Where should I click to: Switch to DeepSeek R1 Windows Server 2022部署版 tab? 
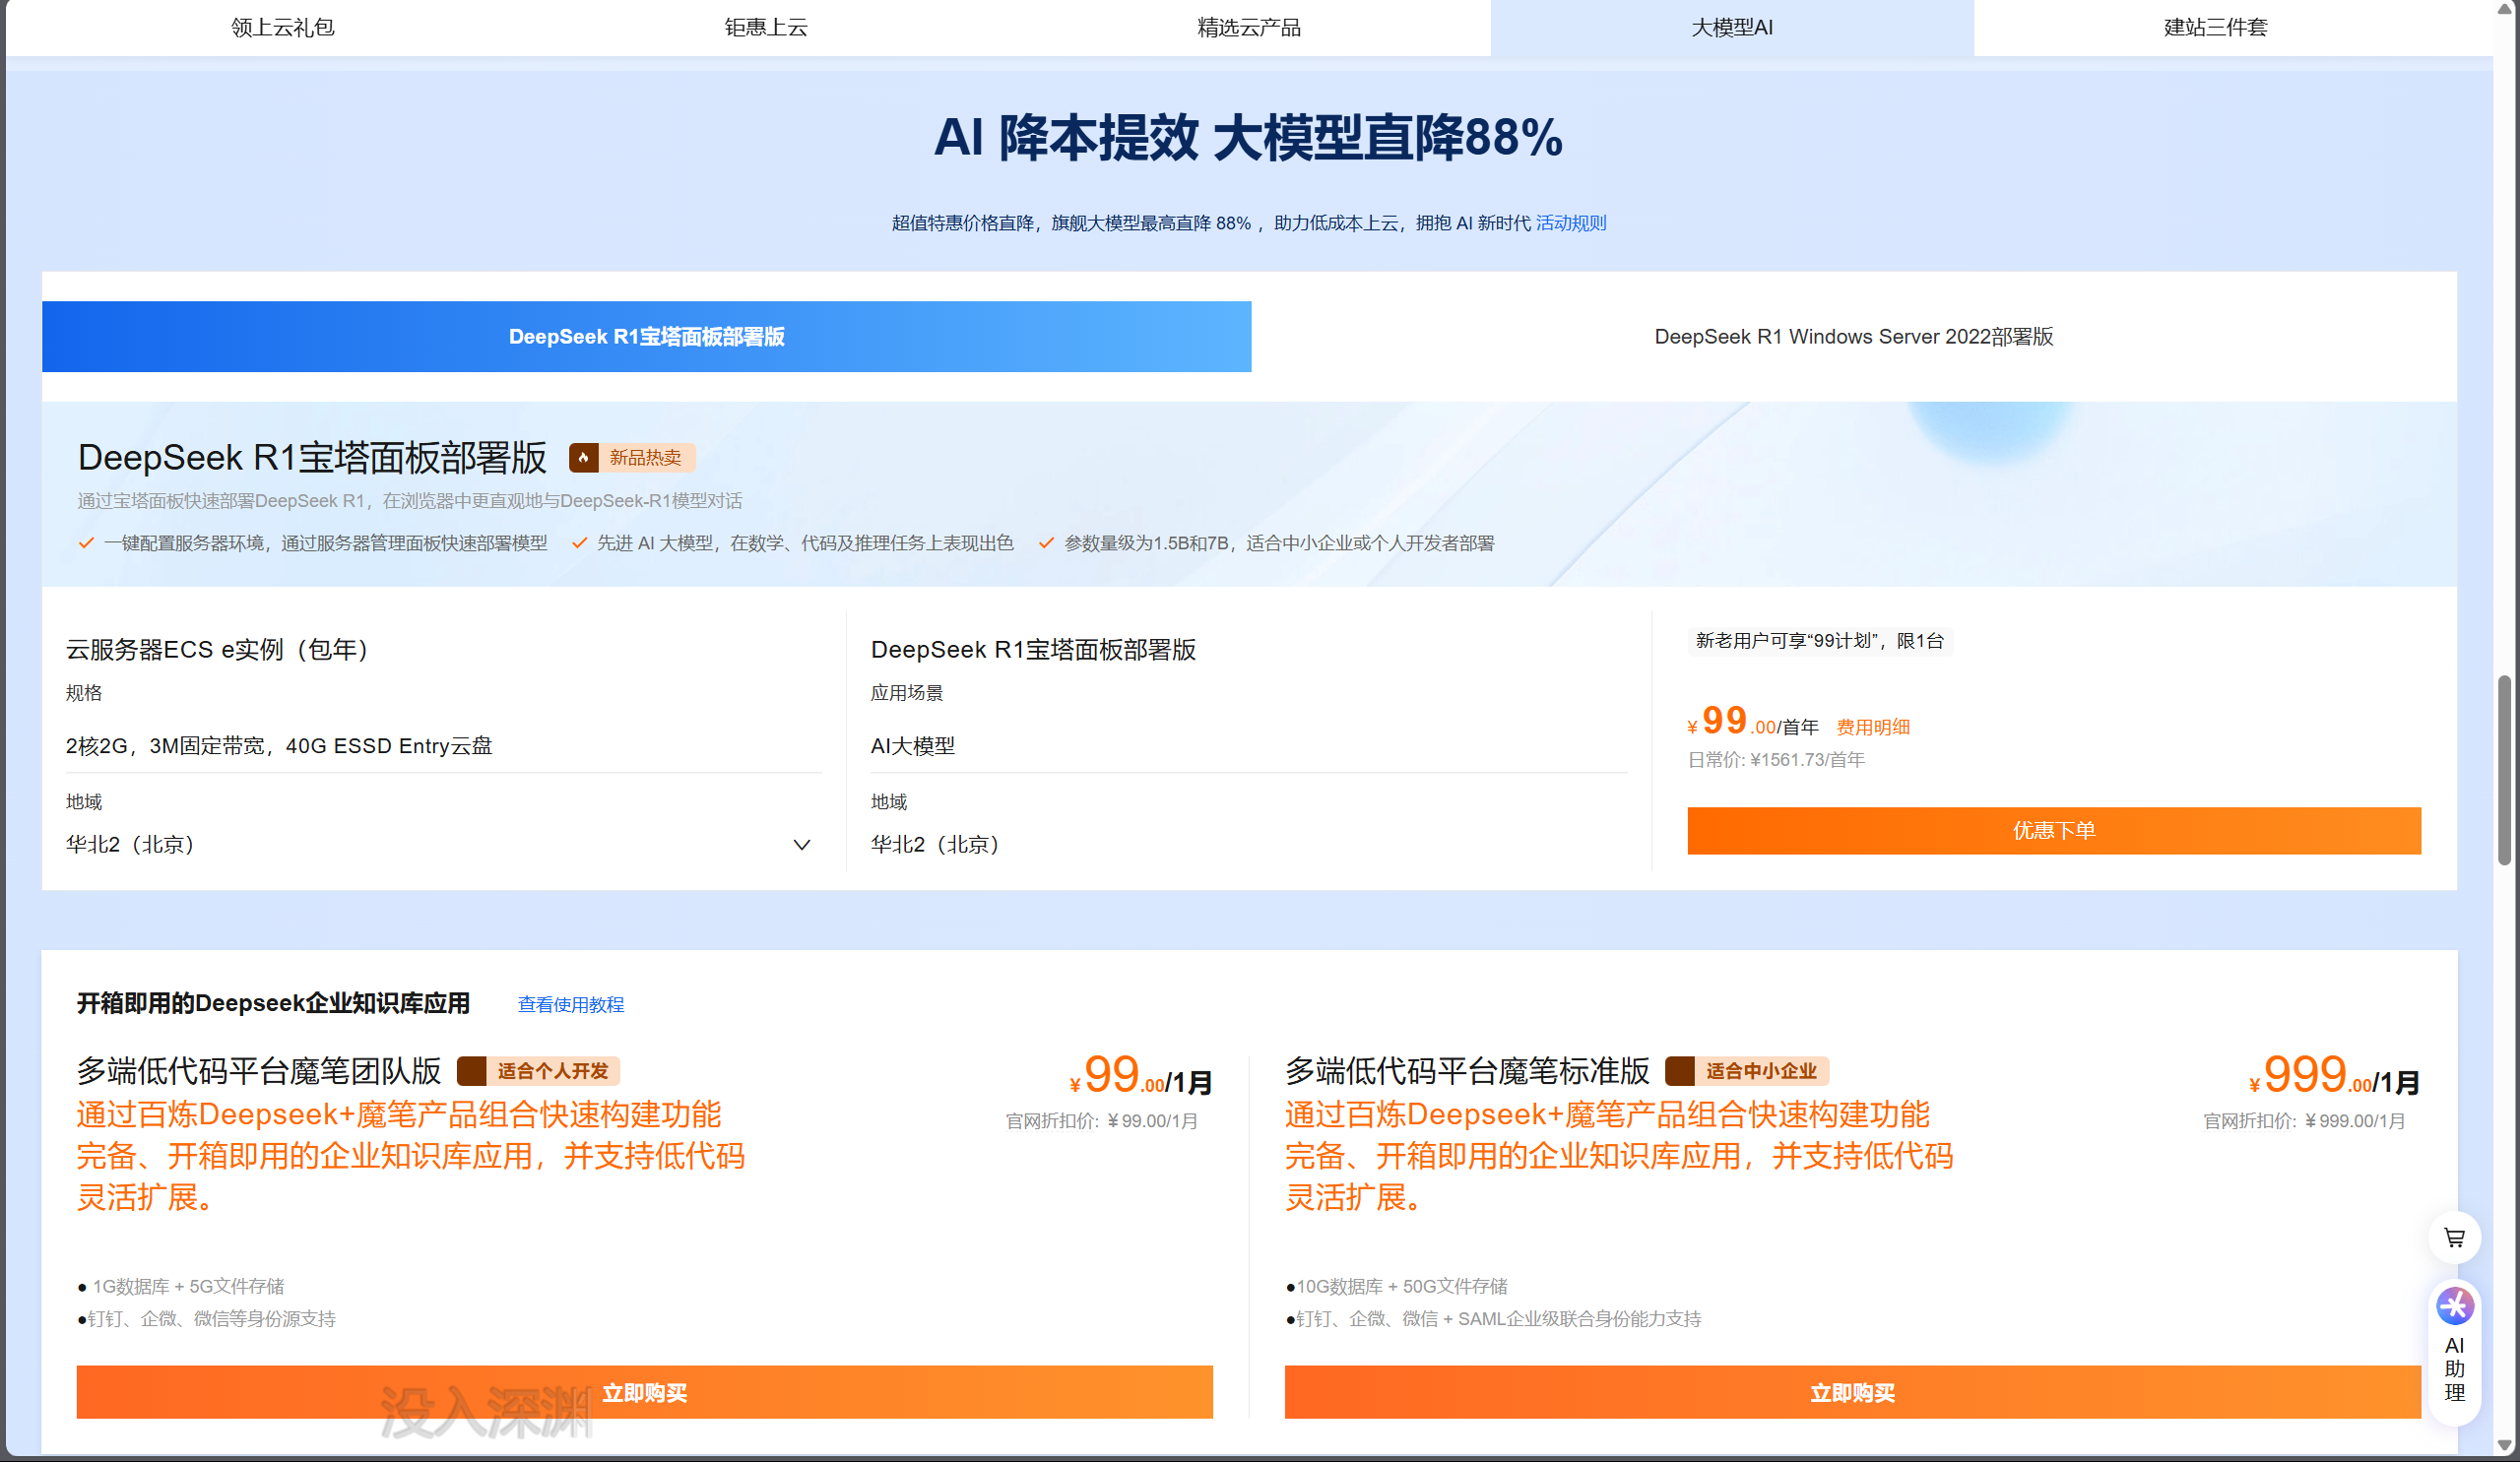click(x=1854, y=337)
